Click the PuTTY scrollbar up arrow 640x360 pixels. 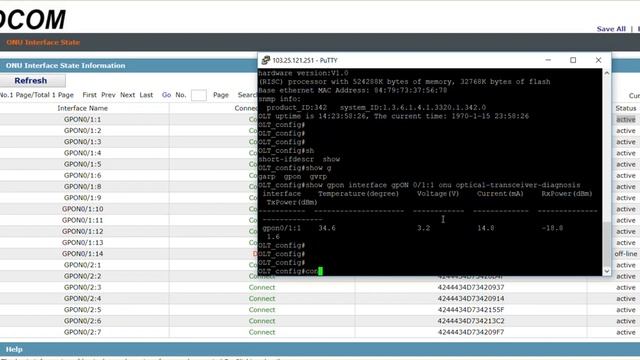[x=607, y=73]
